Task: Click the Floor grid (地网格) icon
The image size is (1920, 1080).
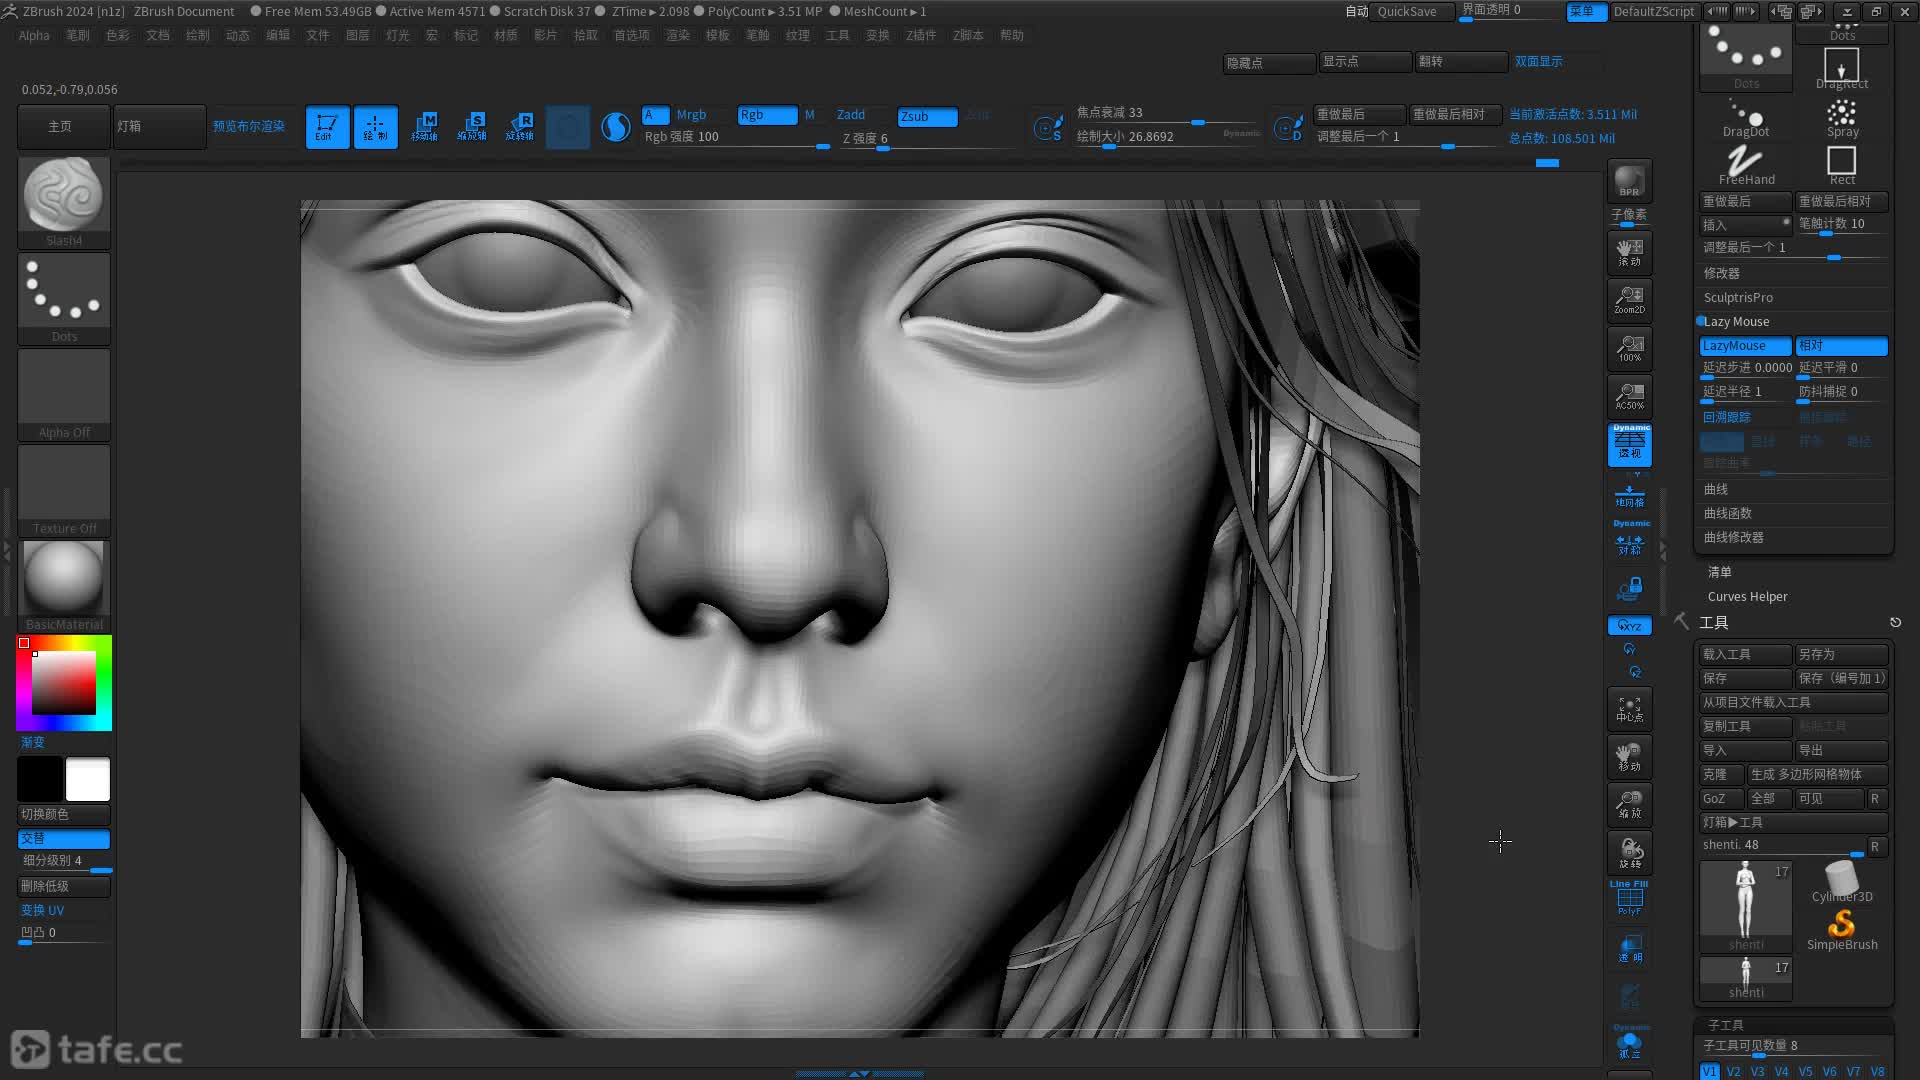Action: coord(1629,495)
